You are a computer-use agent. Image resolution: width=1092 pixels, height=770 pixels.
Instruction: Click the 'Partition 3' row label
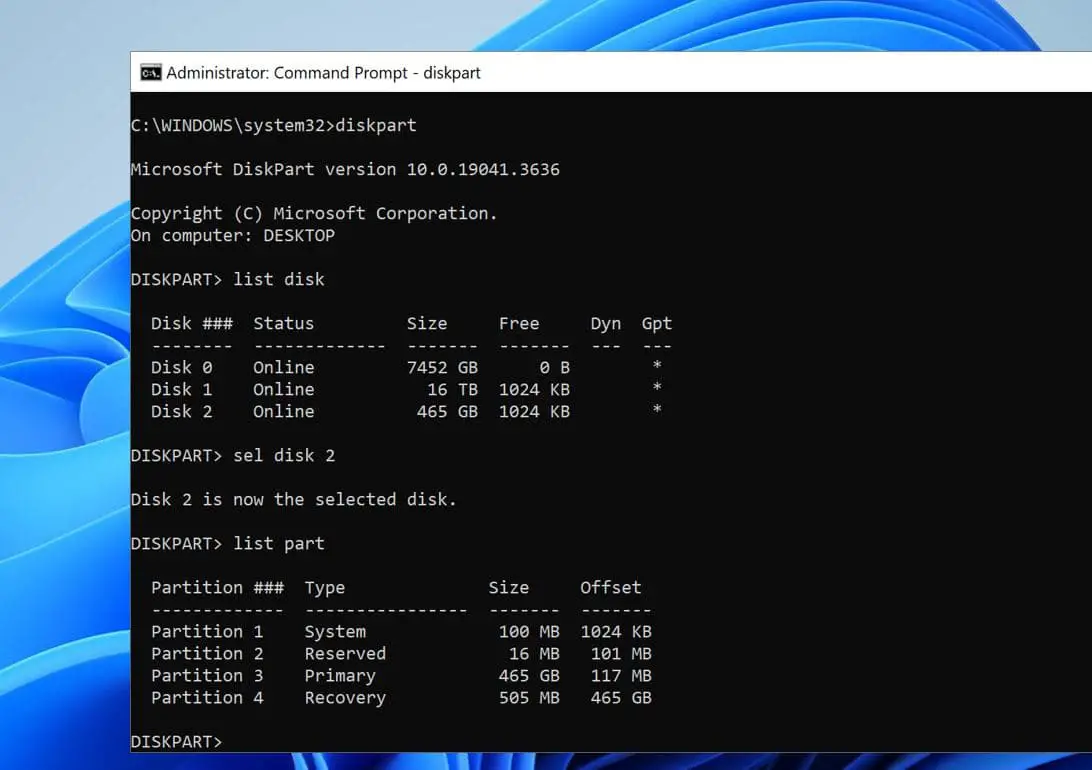point(207,675)
